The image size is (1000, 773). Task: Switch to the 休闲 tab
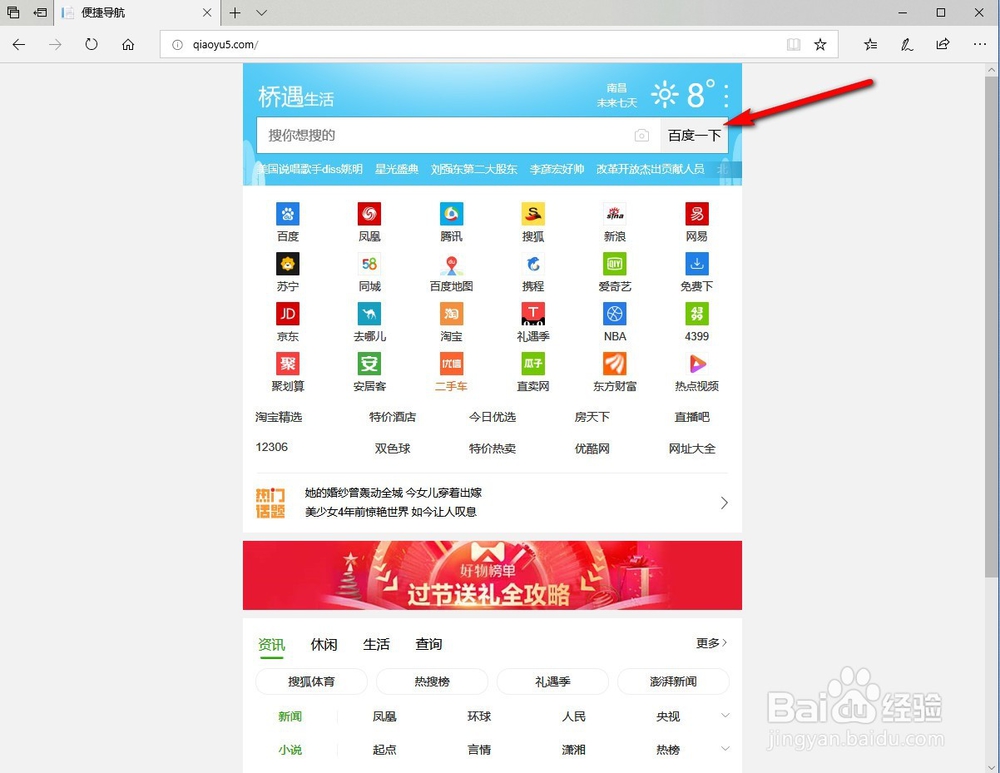click(x=324, y=644)
